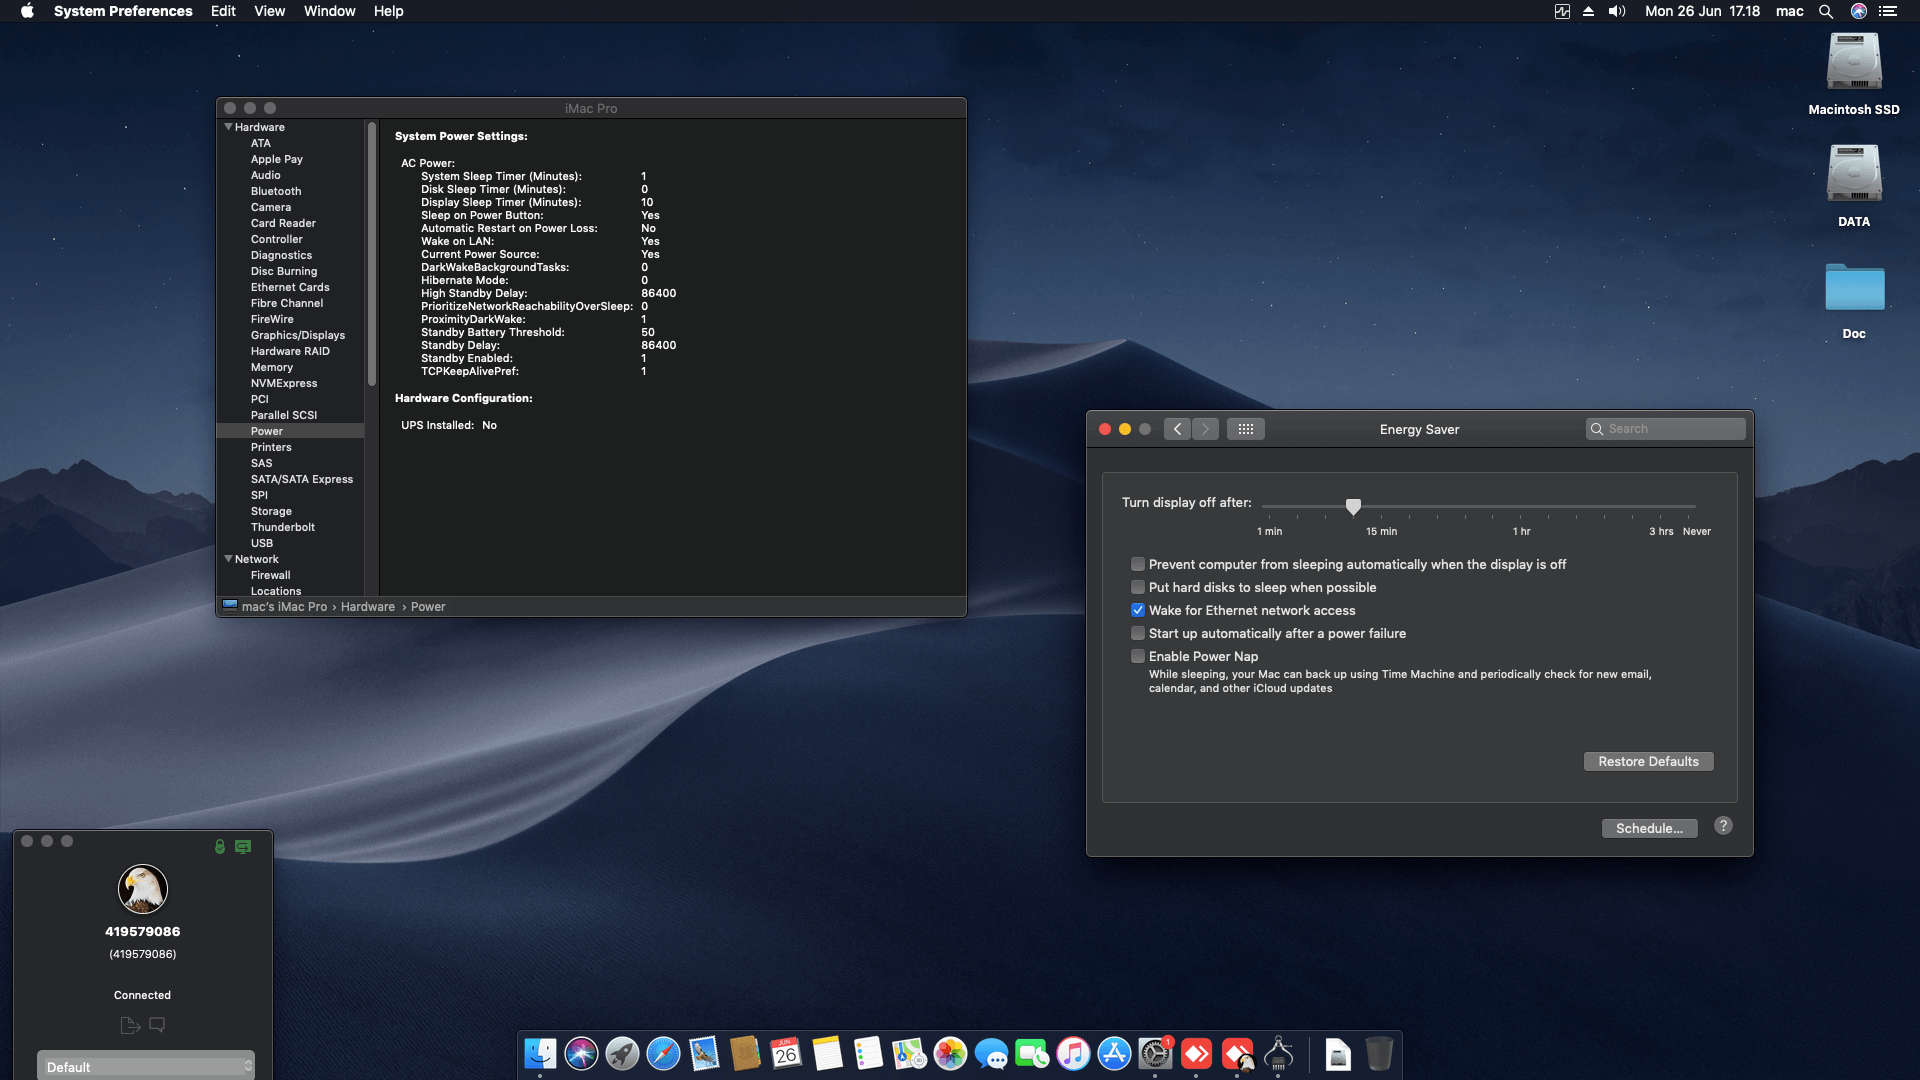Collapse the Network section disclosure triangle
This screenshot has width=1920, height=1080.
point(229,559)
